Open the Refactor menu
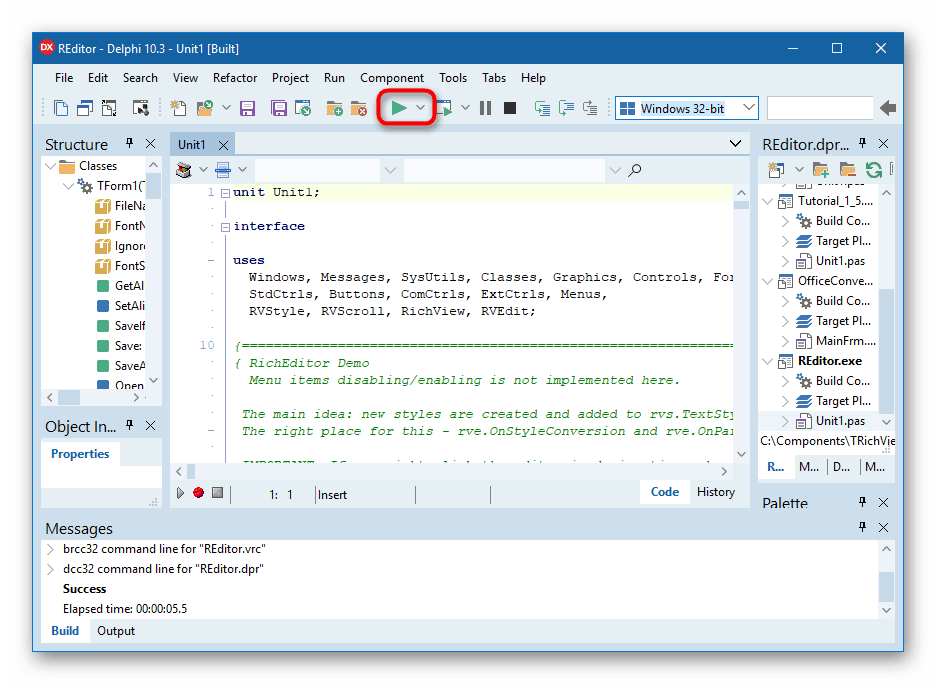The image size is (936, 684). 235,78
